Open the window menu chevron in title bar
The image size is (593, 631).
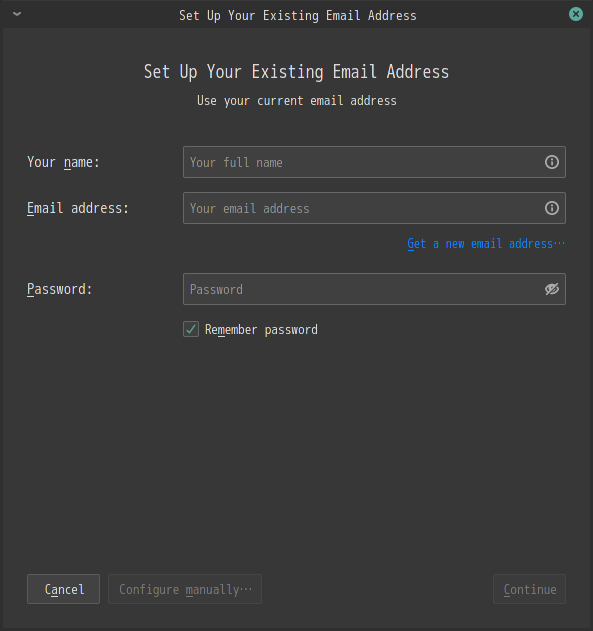[17, 14]
